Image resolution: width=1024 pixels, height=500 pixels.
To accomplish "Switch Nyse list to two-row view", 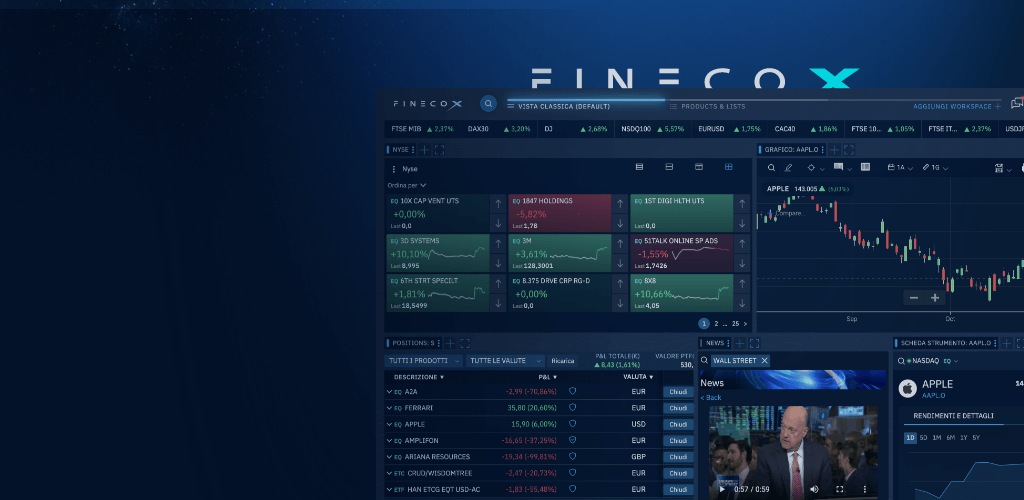I will tap(669, 167).
